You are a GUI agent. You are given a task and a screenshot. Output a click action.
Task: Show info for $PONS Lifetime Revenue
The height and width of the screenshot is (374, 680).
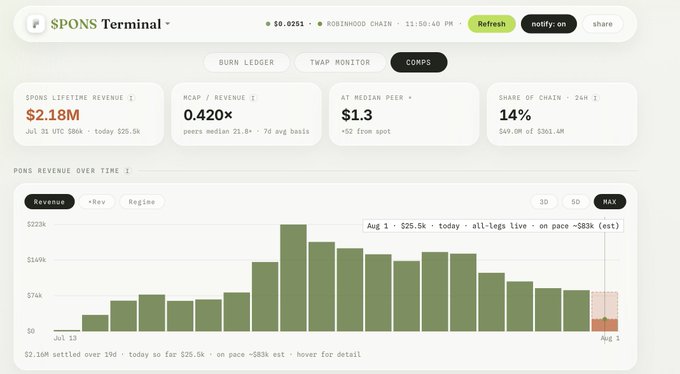[131, 98]
